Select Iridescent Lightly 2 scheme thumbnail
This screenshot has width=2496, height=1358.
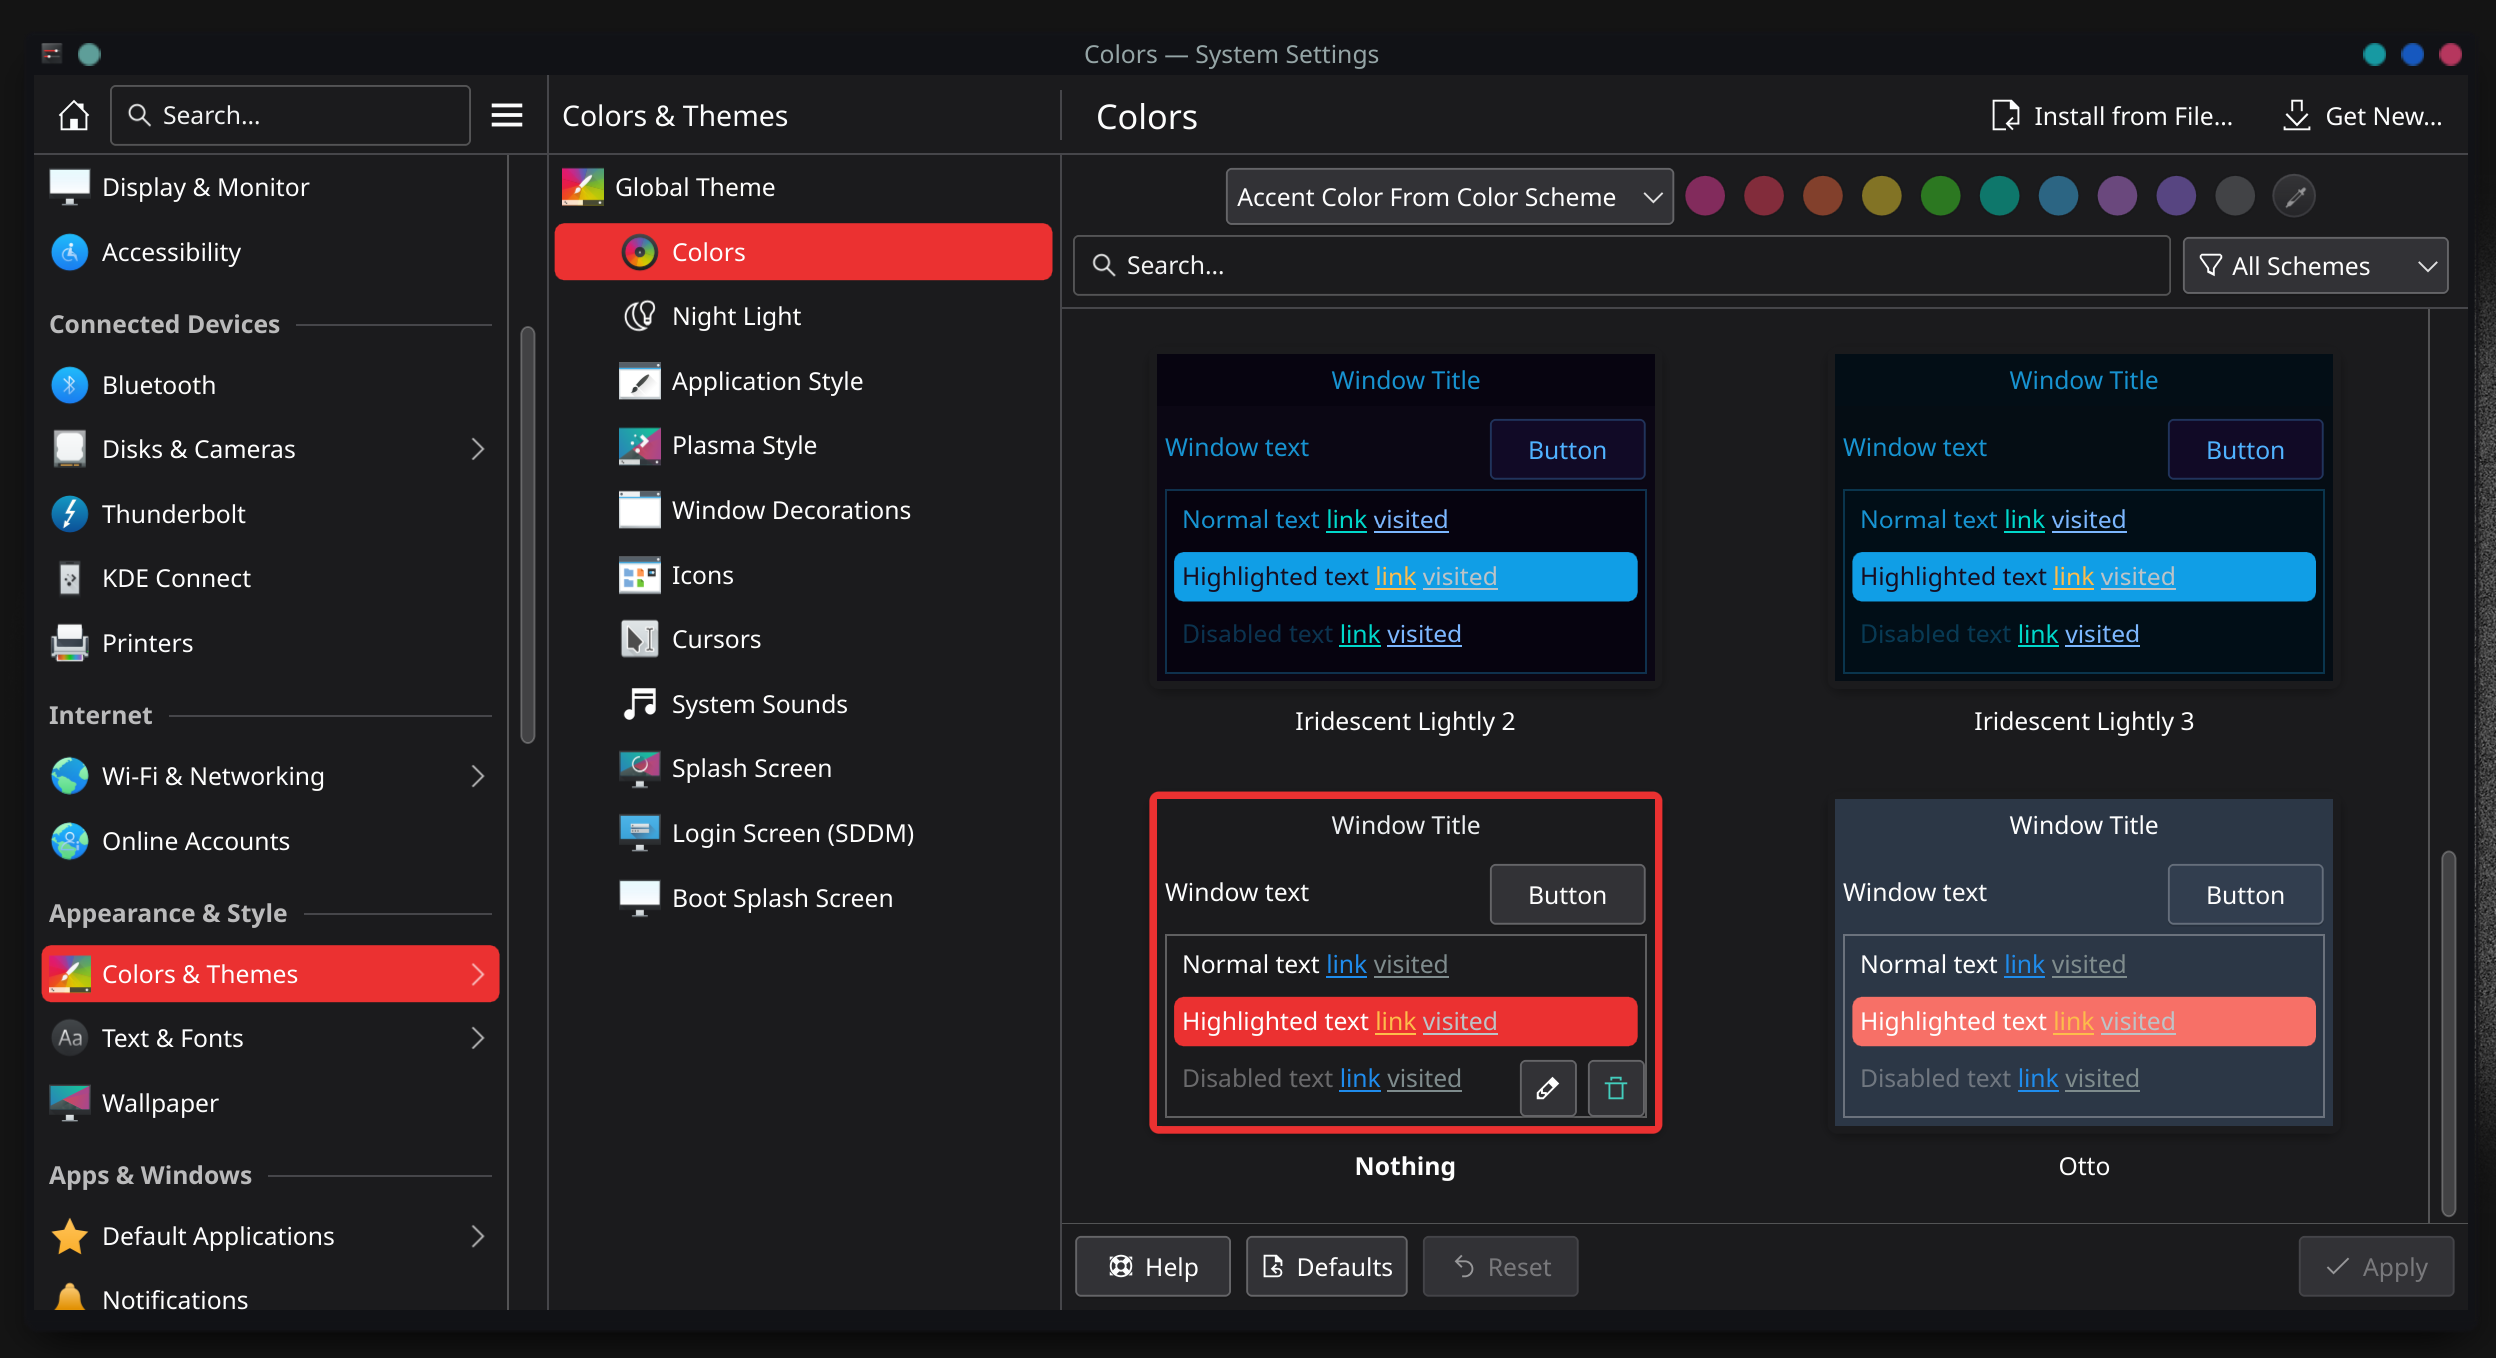(1405, 517)
